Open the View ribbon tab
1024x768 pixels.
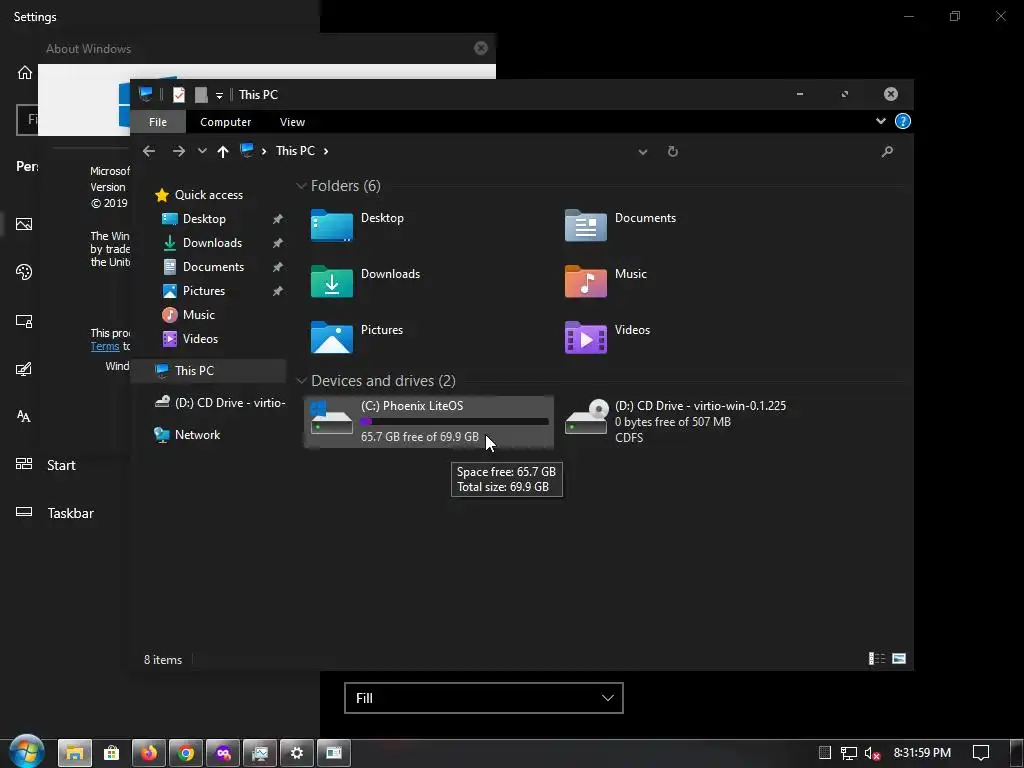click(292, 122)
